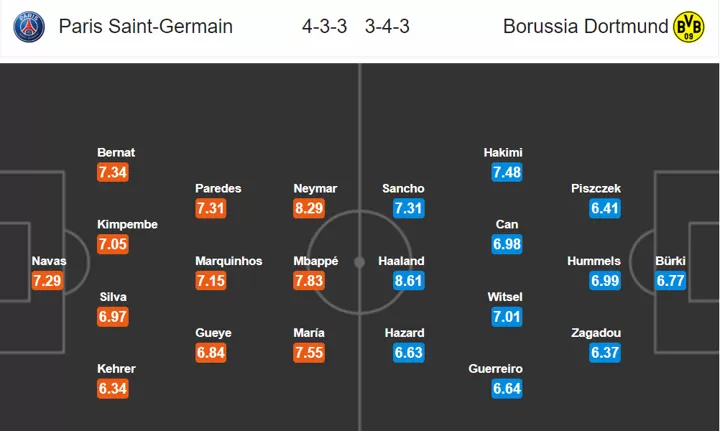Select Mbappé's 7.83 rating badge
Viewport: 720px width, 431px height.
click(x=309, y=280)
